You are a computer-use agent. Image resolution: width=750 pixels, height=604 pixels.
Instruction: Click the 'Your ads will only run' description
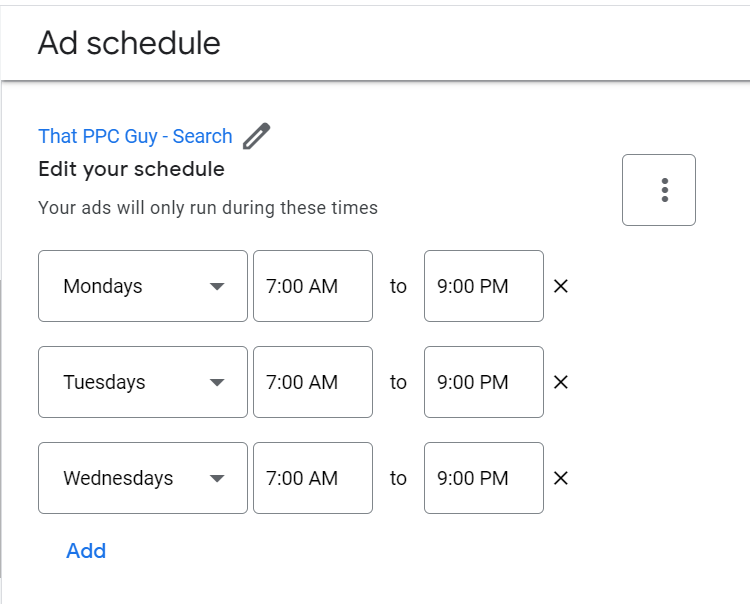click(x=208, y=208)
